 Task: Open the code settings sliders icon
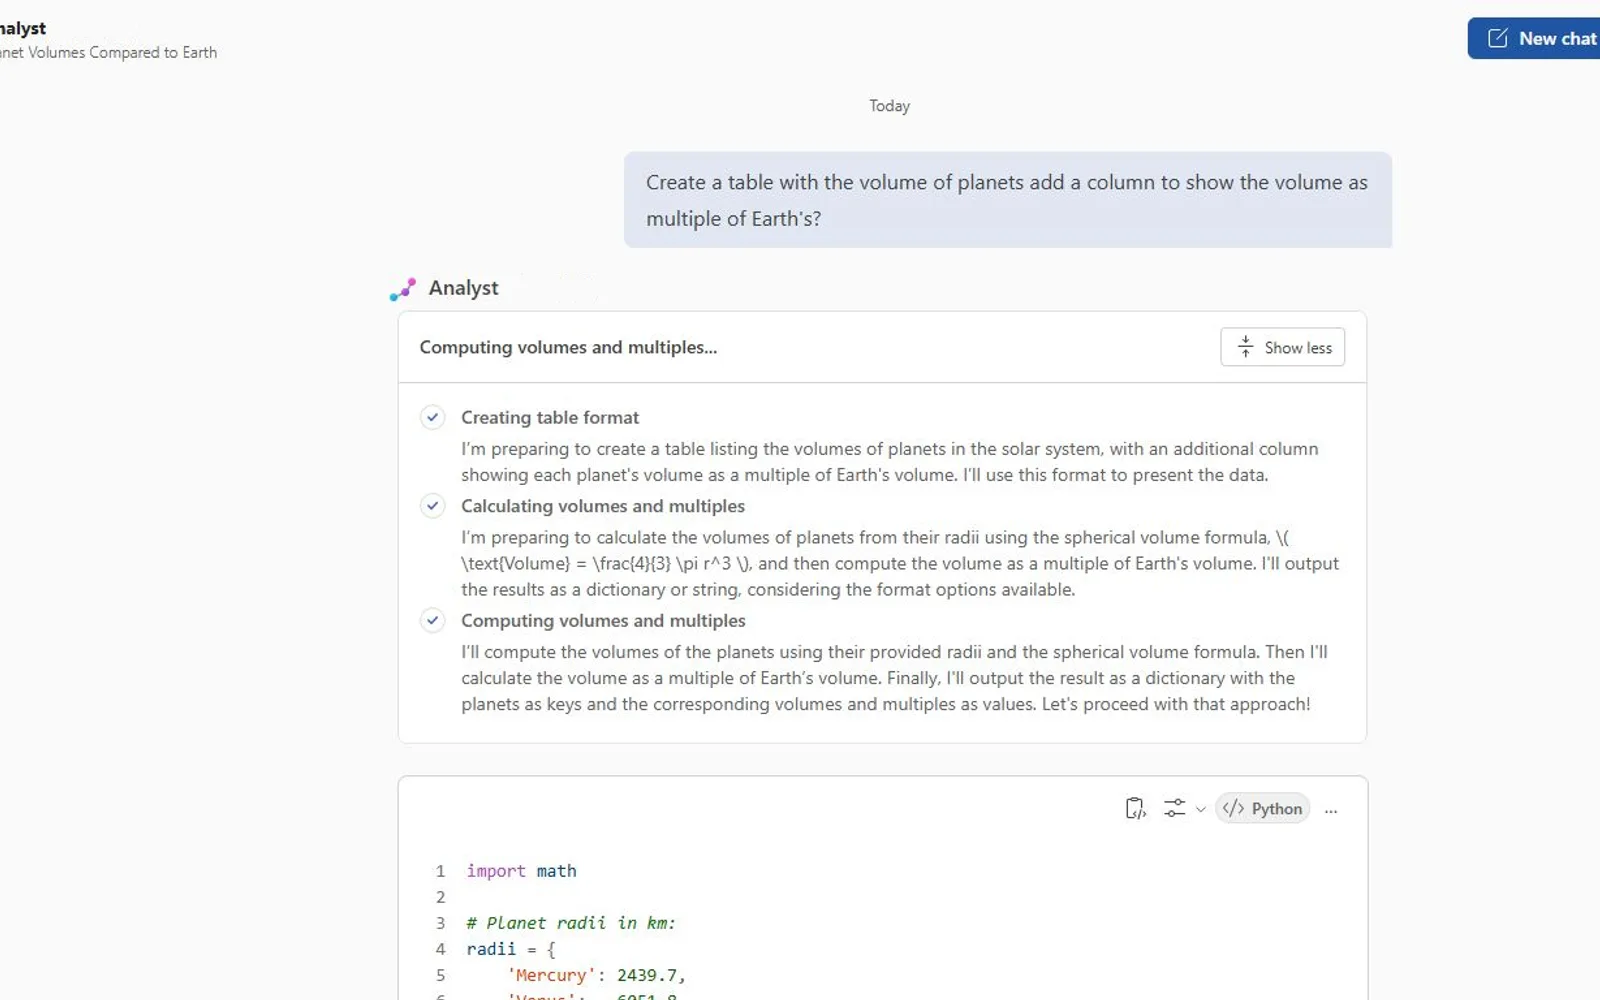pos(1174,808)
